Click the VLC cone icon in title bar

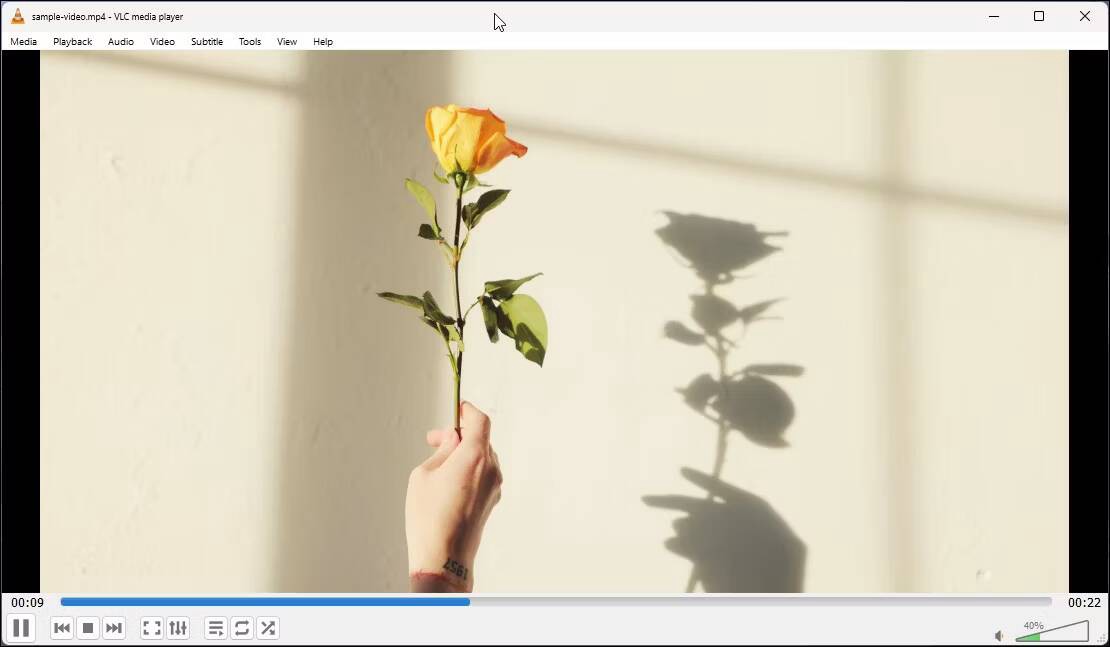point(18,16)
